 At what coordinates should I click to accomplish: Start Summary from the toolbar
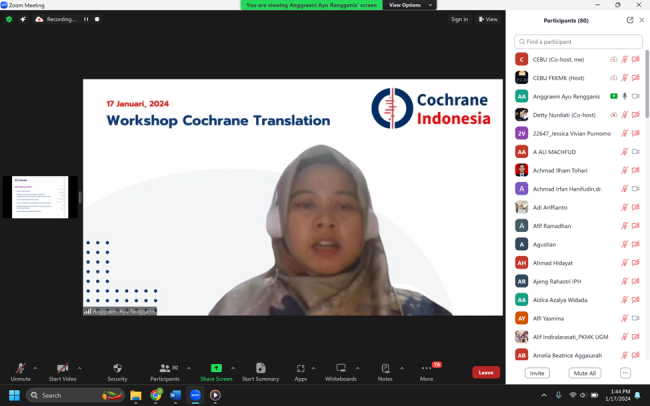click(x=260, y=372)
